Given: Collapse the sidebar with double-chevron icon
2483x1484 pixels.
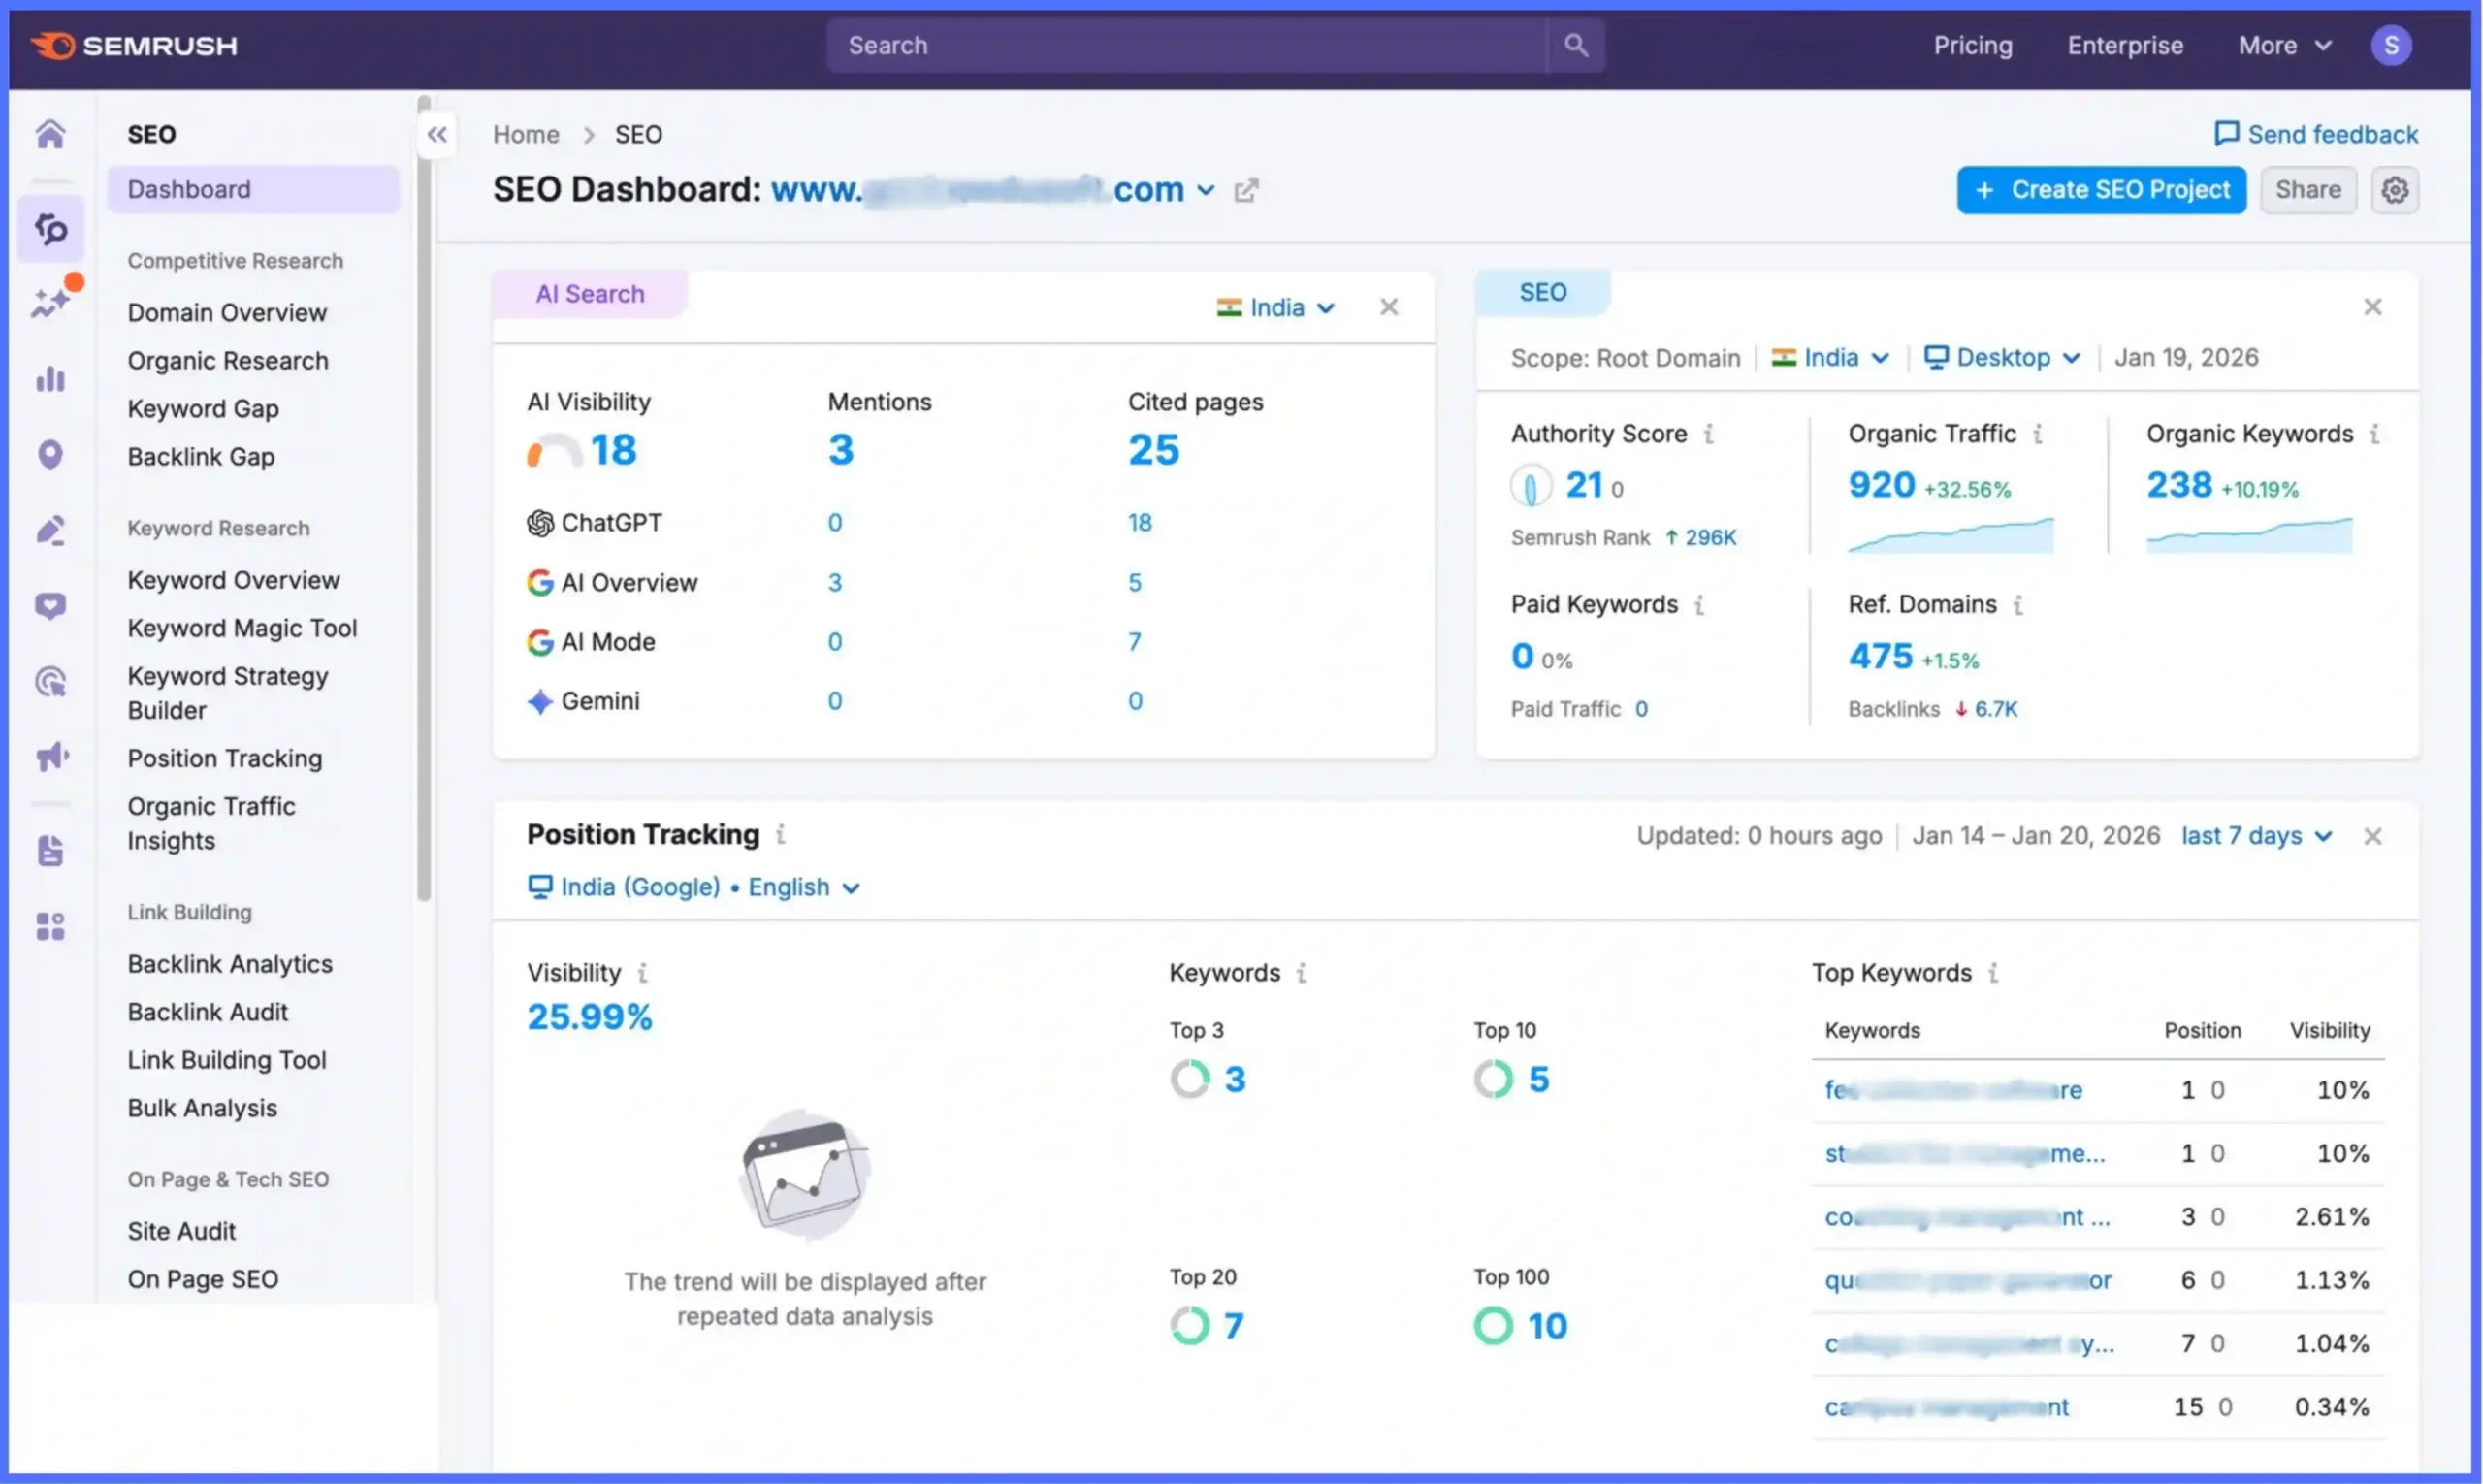Looking at the screenshot, I should pos(437,135).
